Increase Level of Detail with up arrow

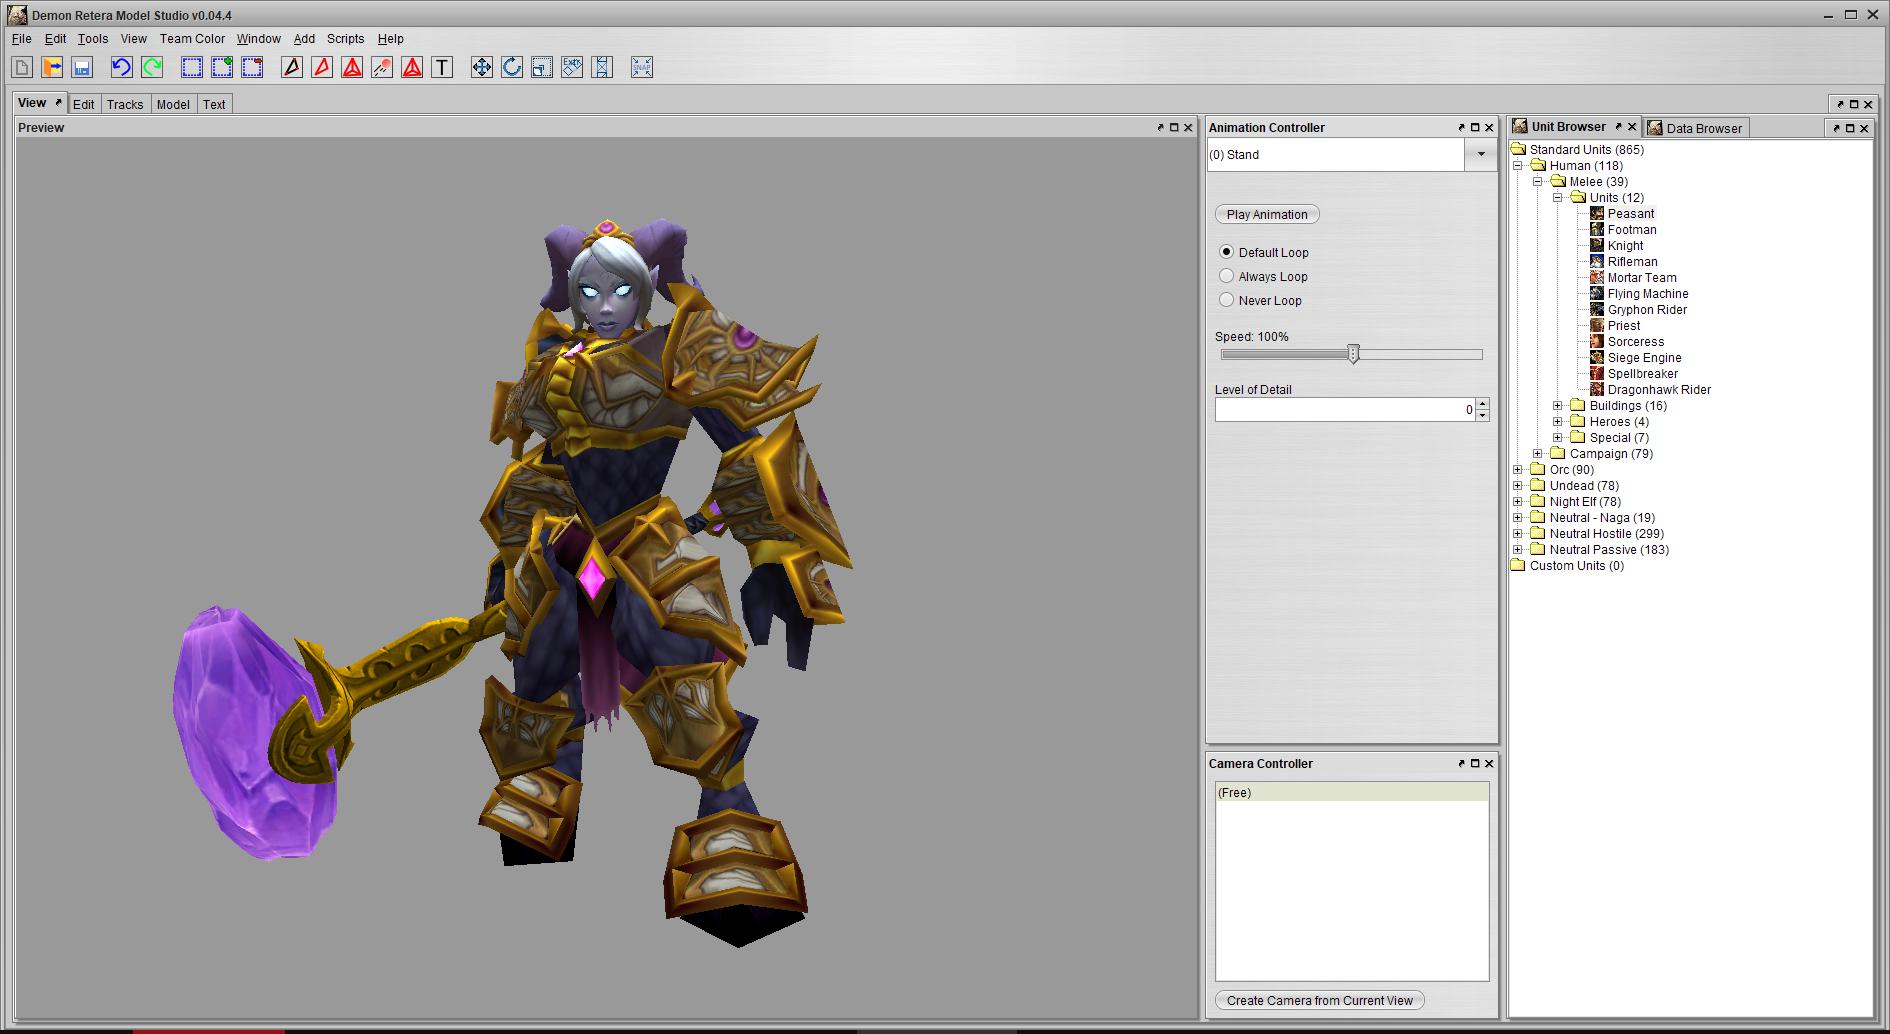coord(1482,404)
